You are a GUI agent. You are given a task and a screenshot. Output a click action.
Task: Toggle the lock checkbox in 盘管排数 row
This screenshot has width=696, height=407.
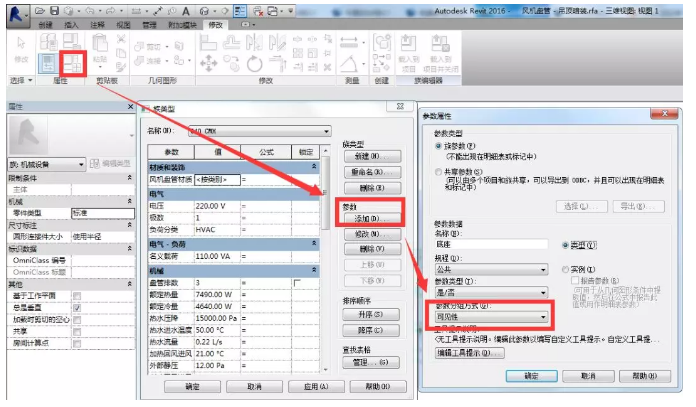click(297, 283)
